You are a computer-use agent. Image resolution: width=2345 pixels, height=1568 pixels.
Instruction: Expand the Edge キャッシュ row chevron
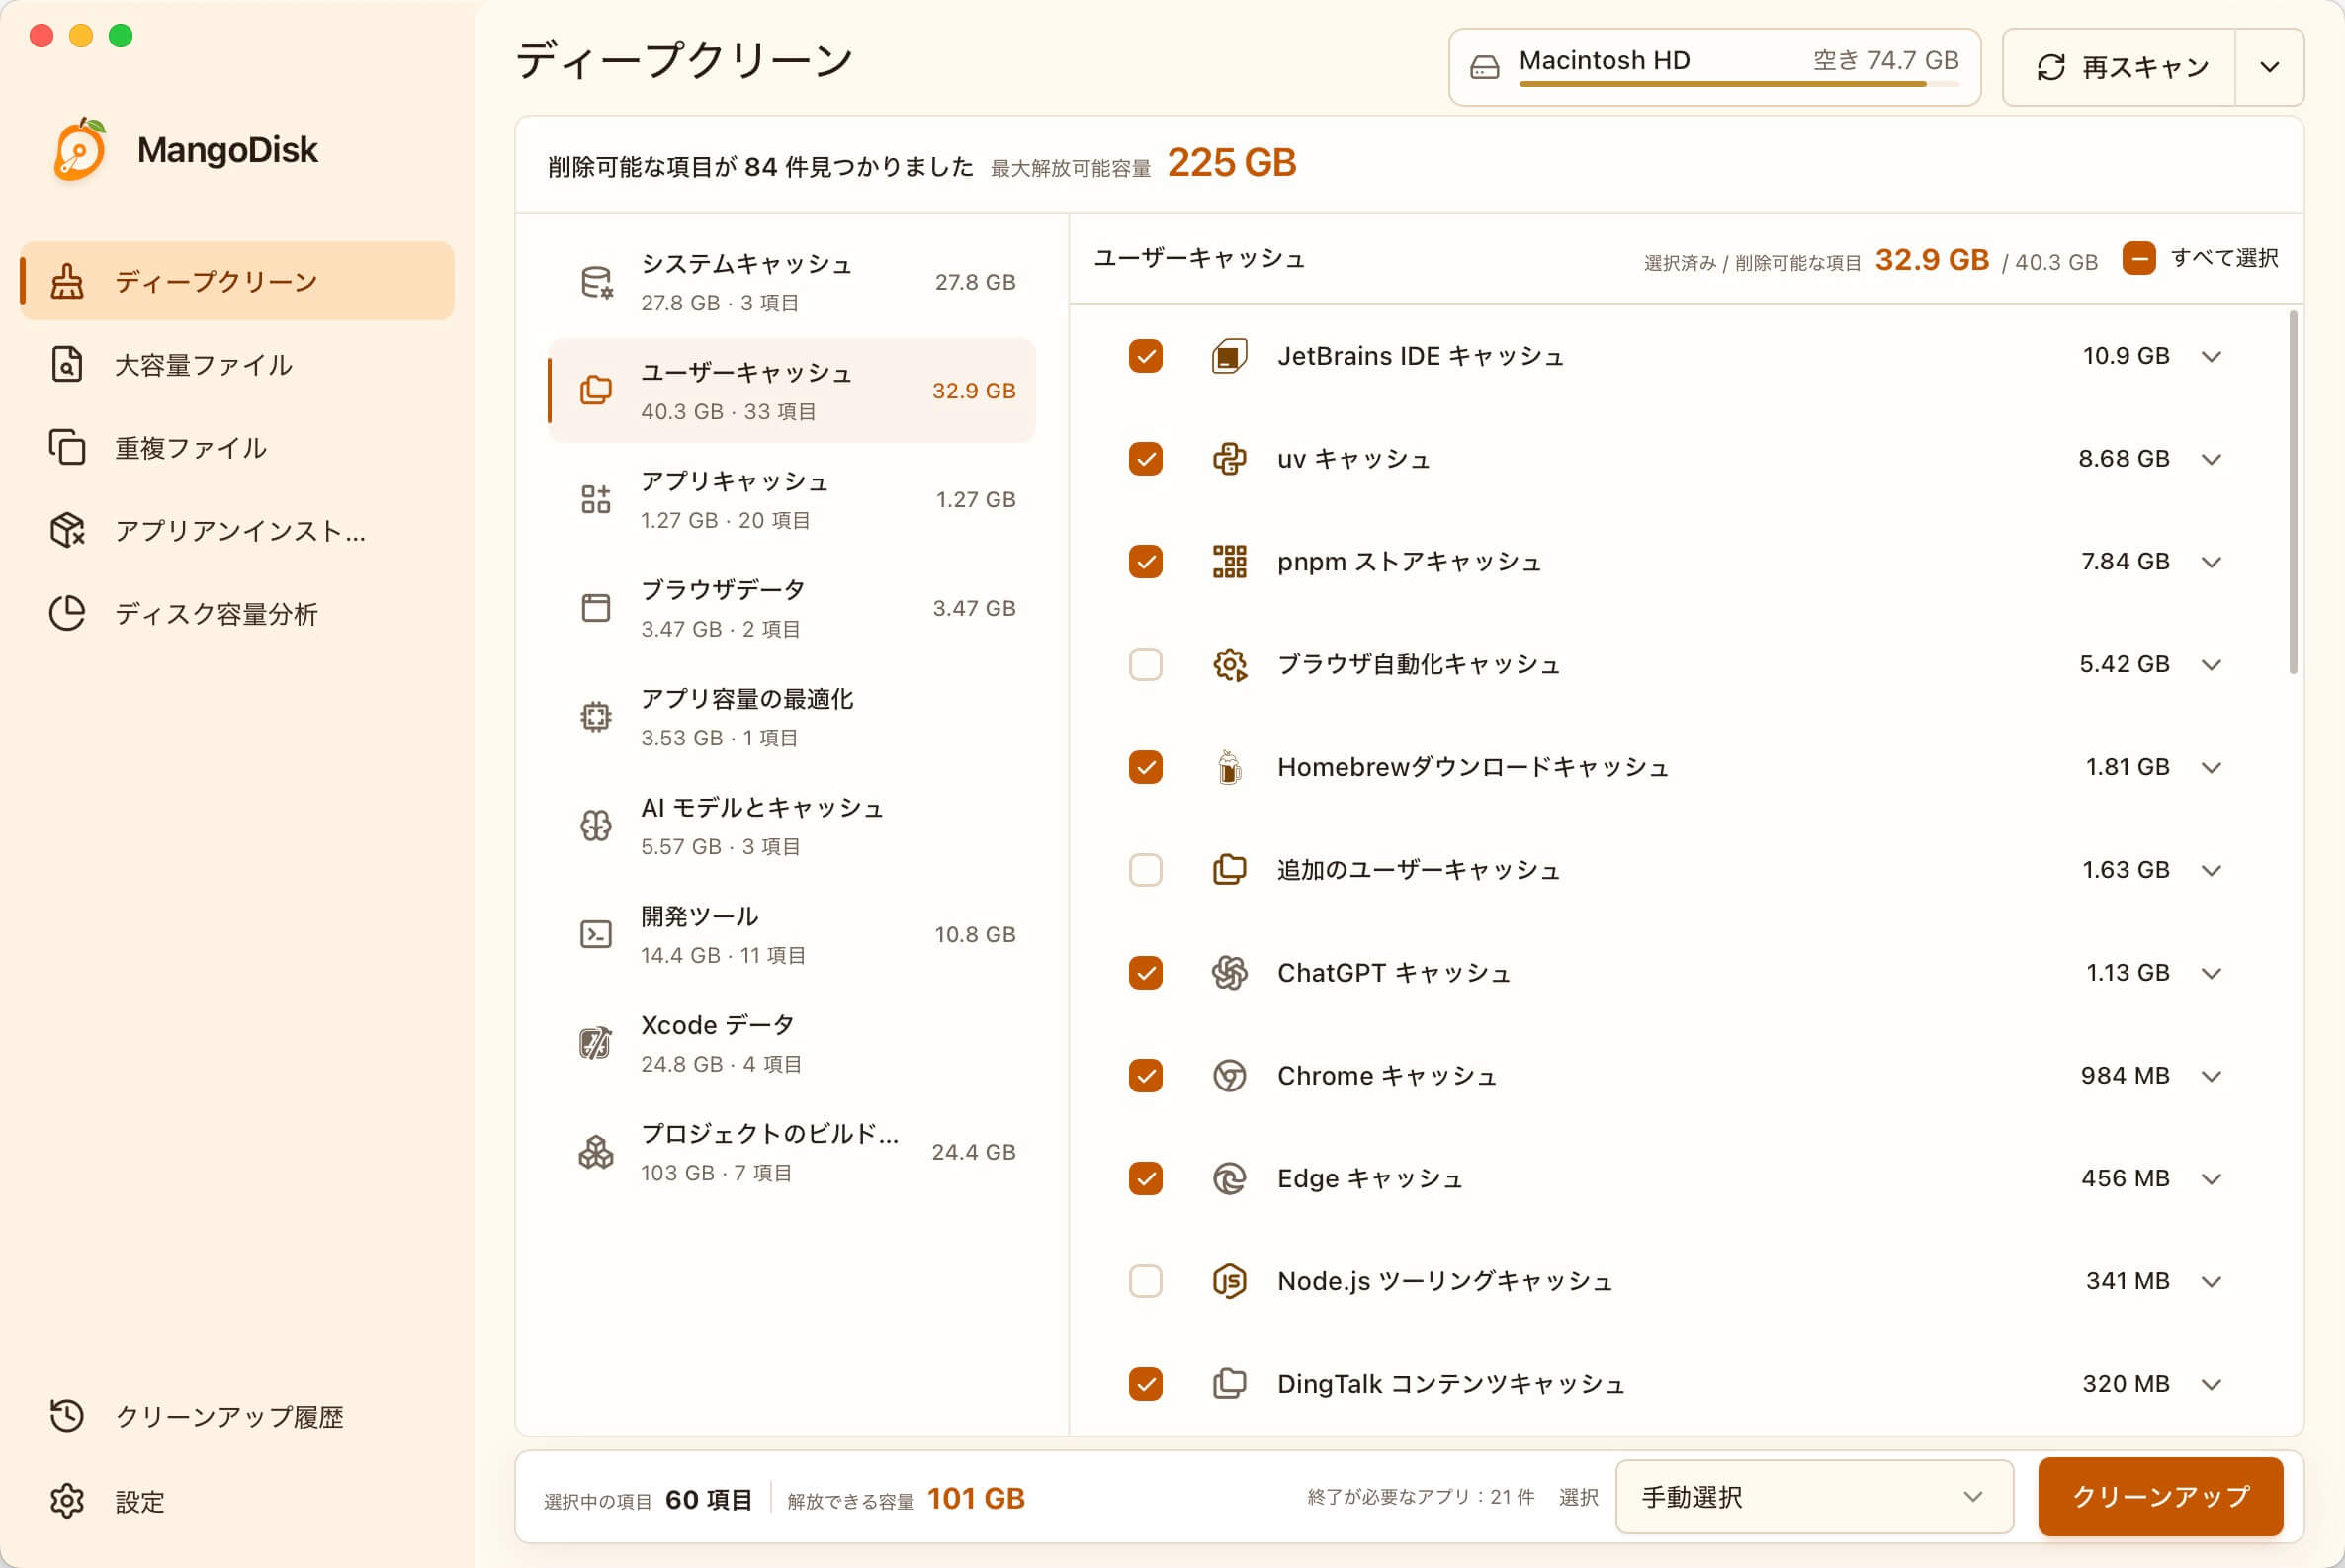coord(2211,1180)
